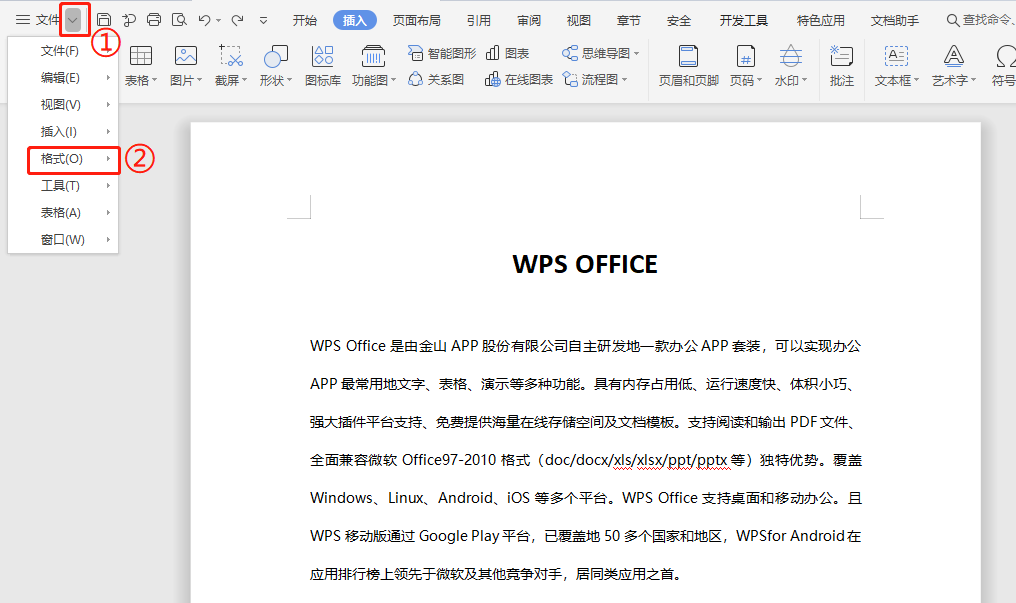Open Print Preview from the quick toolbar
The width and height of the screenshot is (1016, 603).
pos(179,20)
